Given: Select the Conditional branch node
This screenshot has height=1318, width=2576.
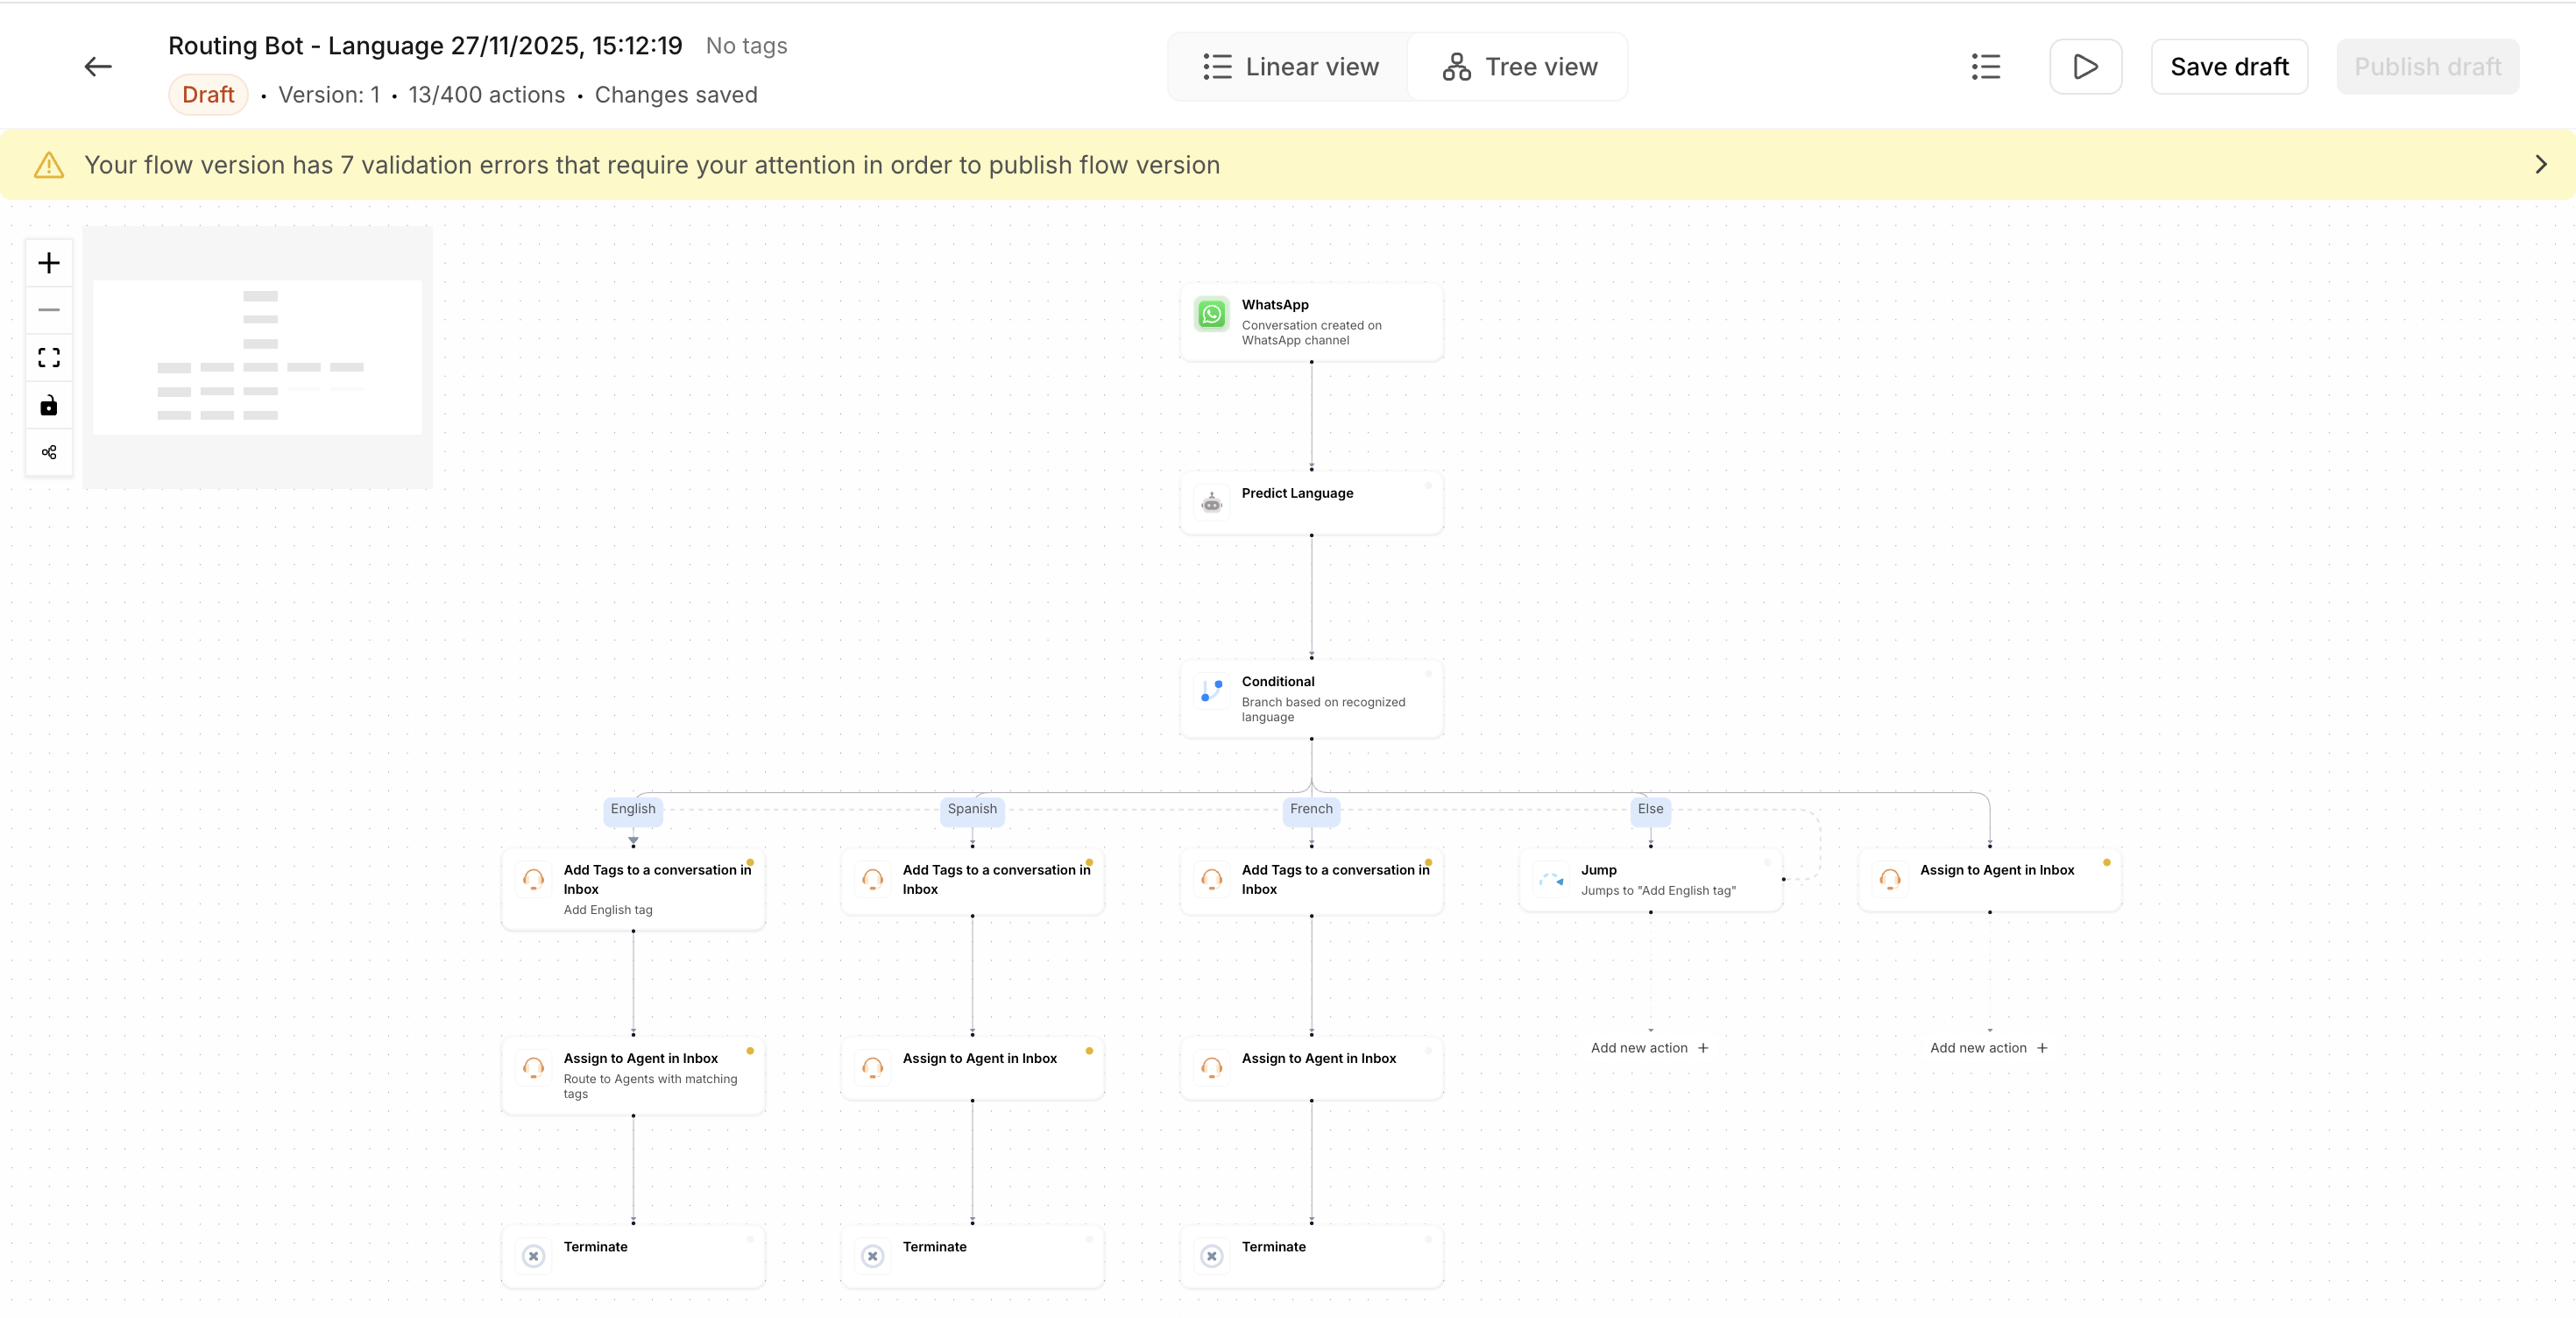Looking at the screenshot, I should coord(1310,698).
